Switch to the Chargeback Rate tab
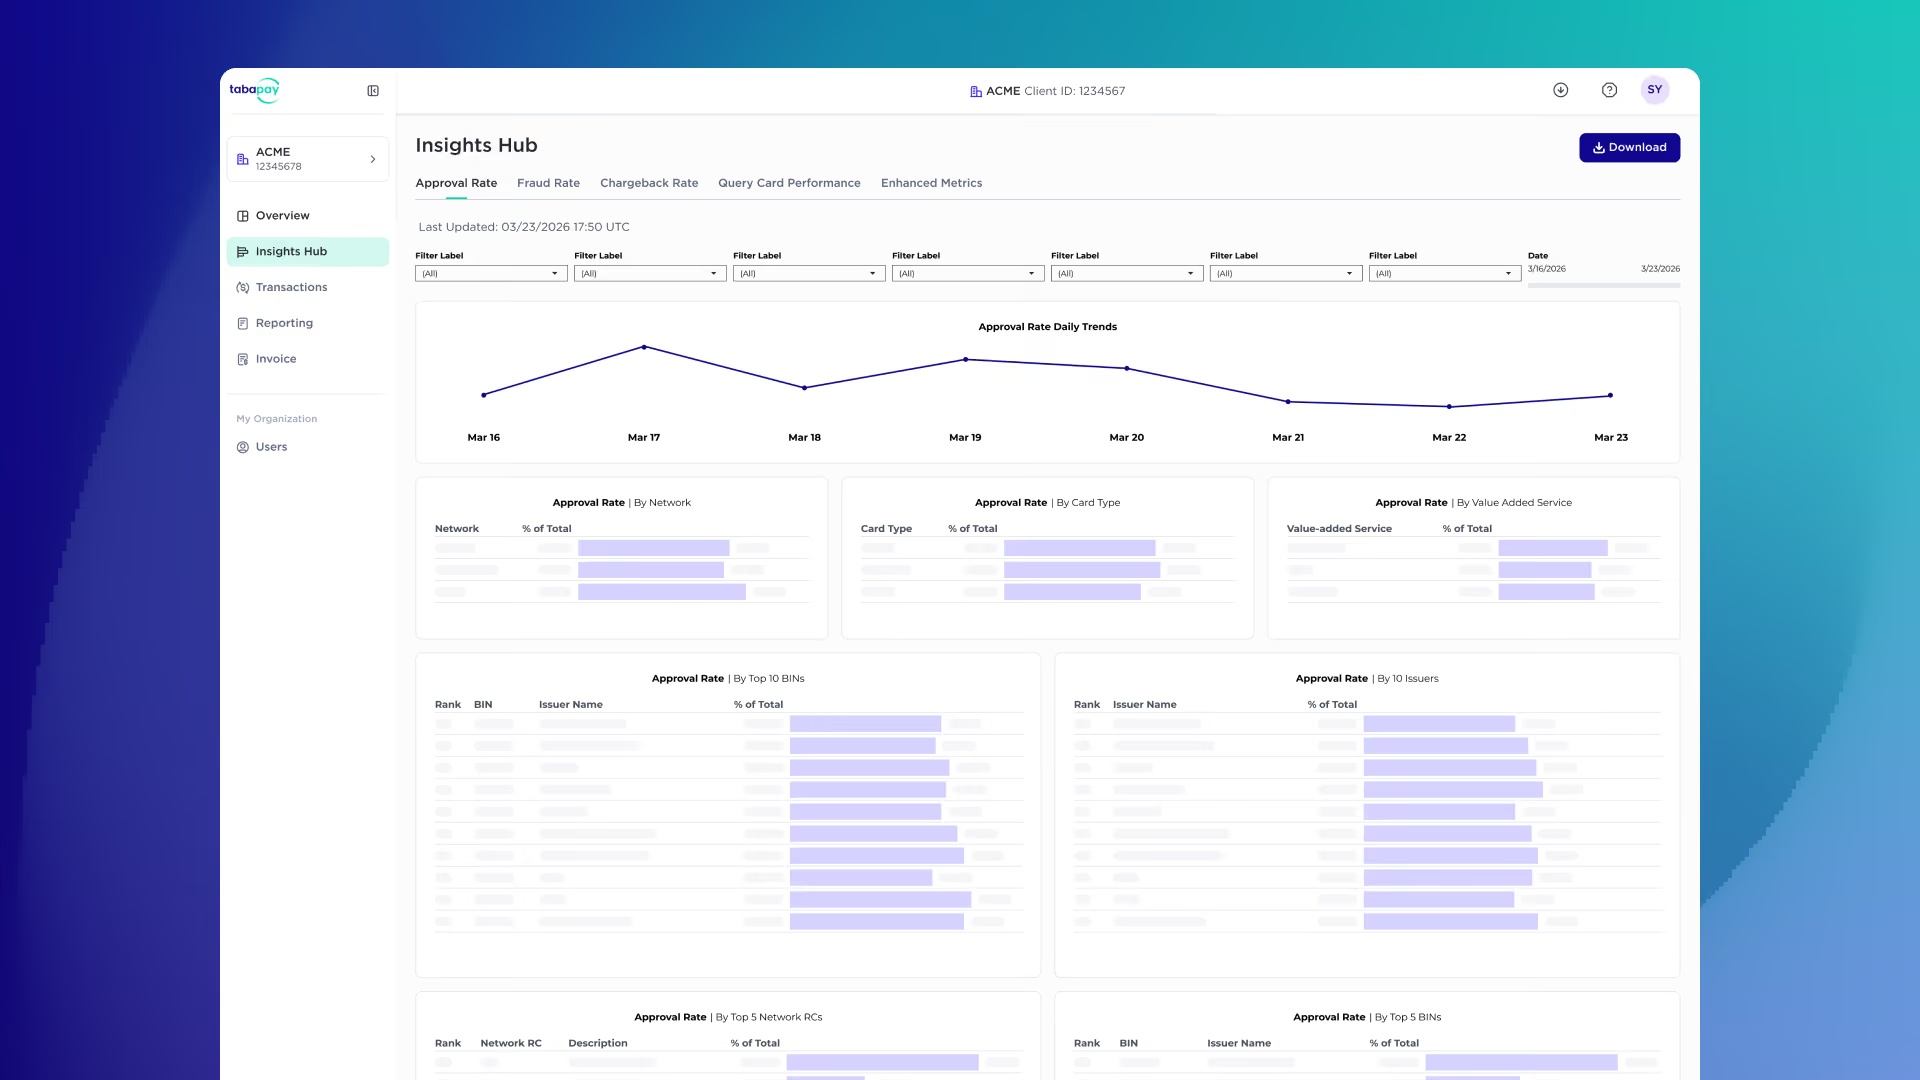 [x=649, y=183]
